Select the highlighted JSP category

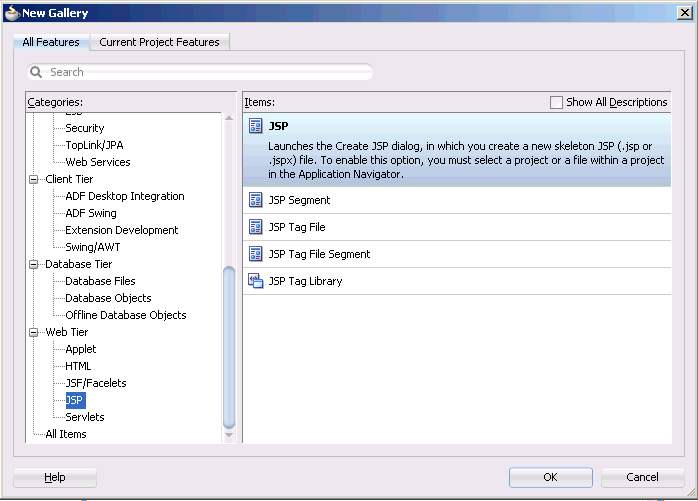tap(75, 400)
